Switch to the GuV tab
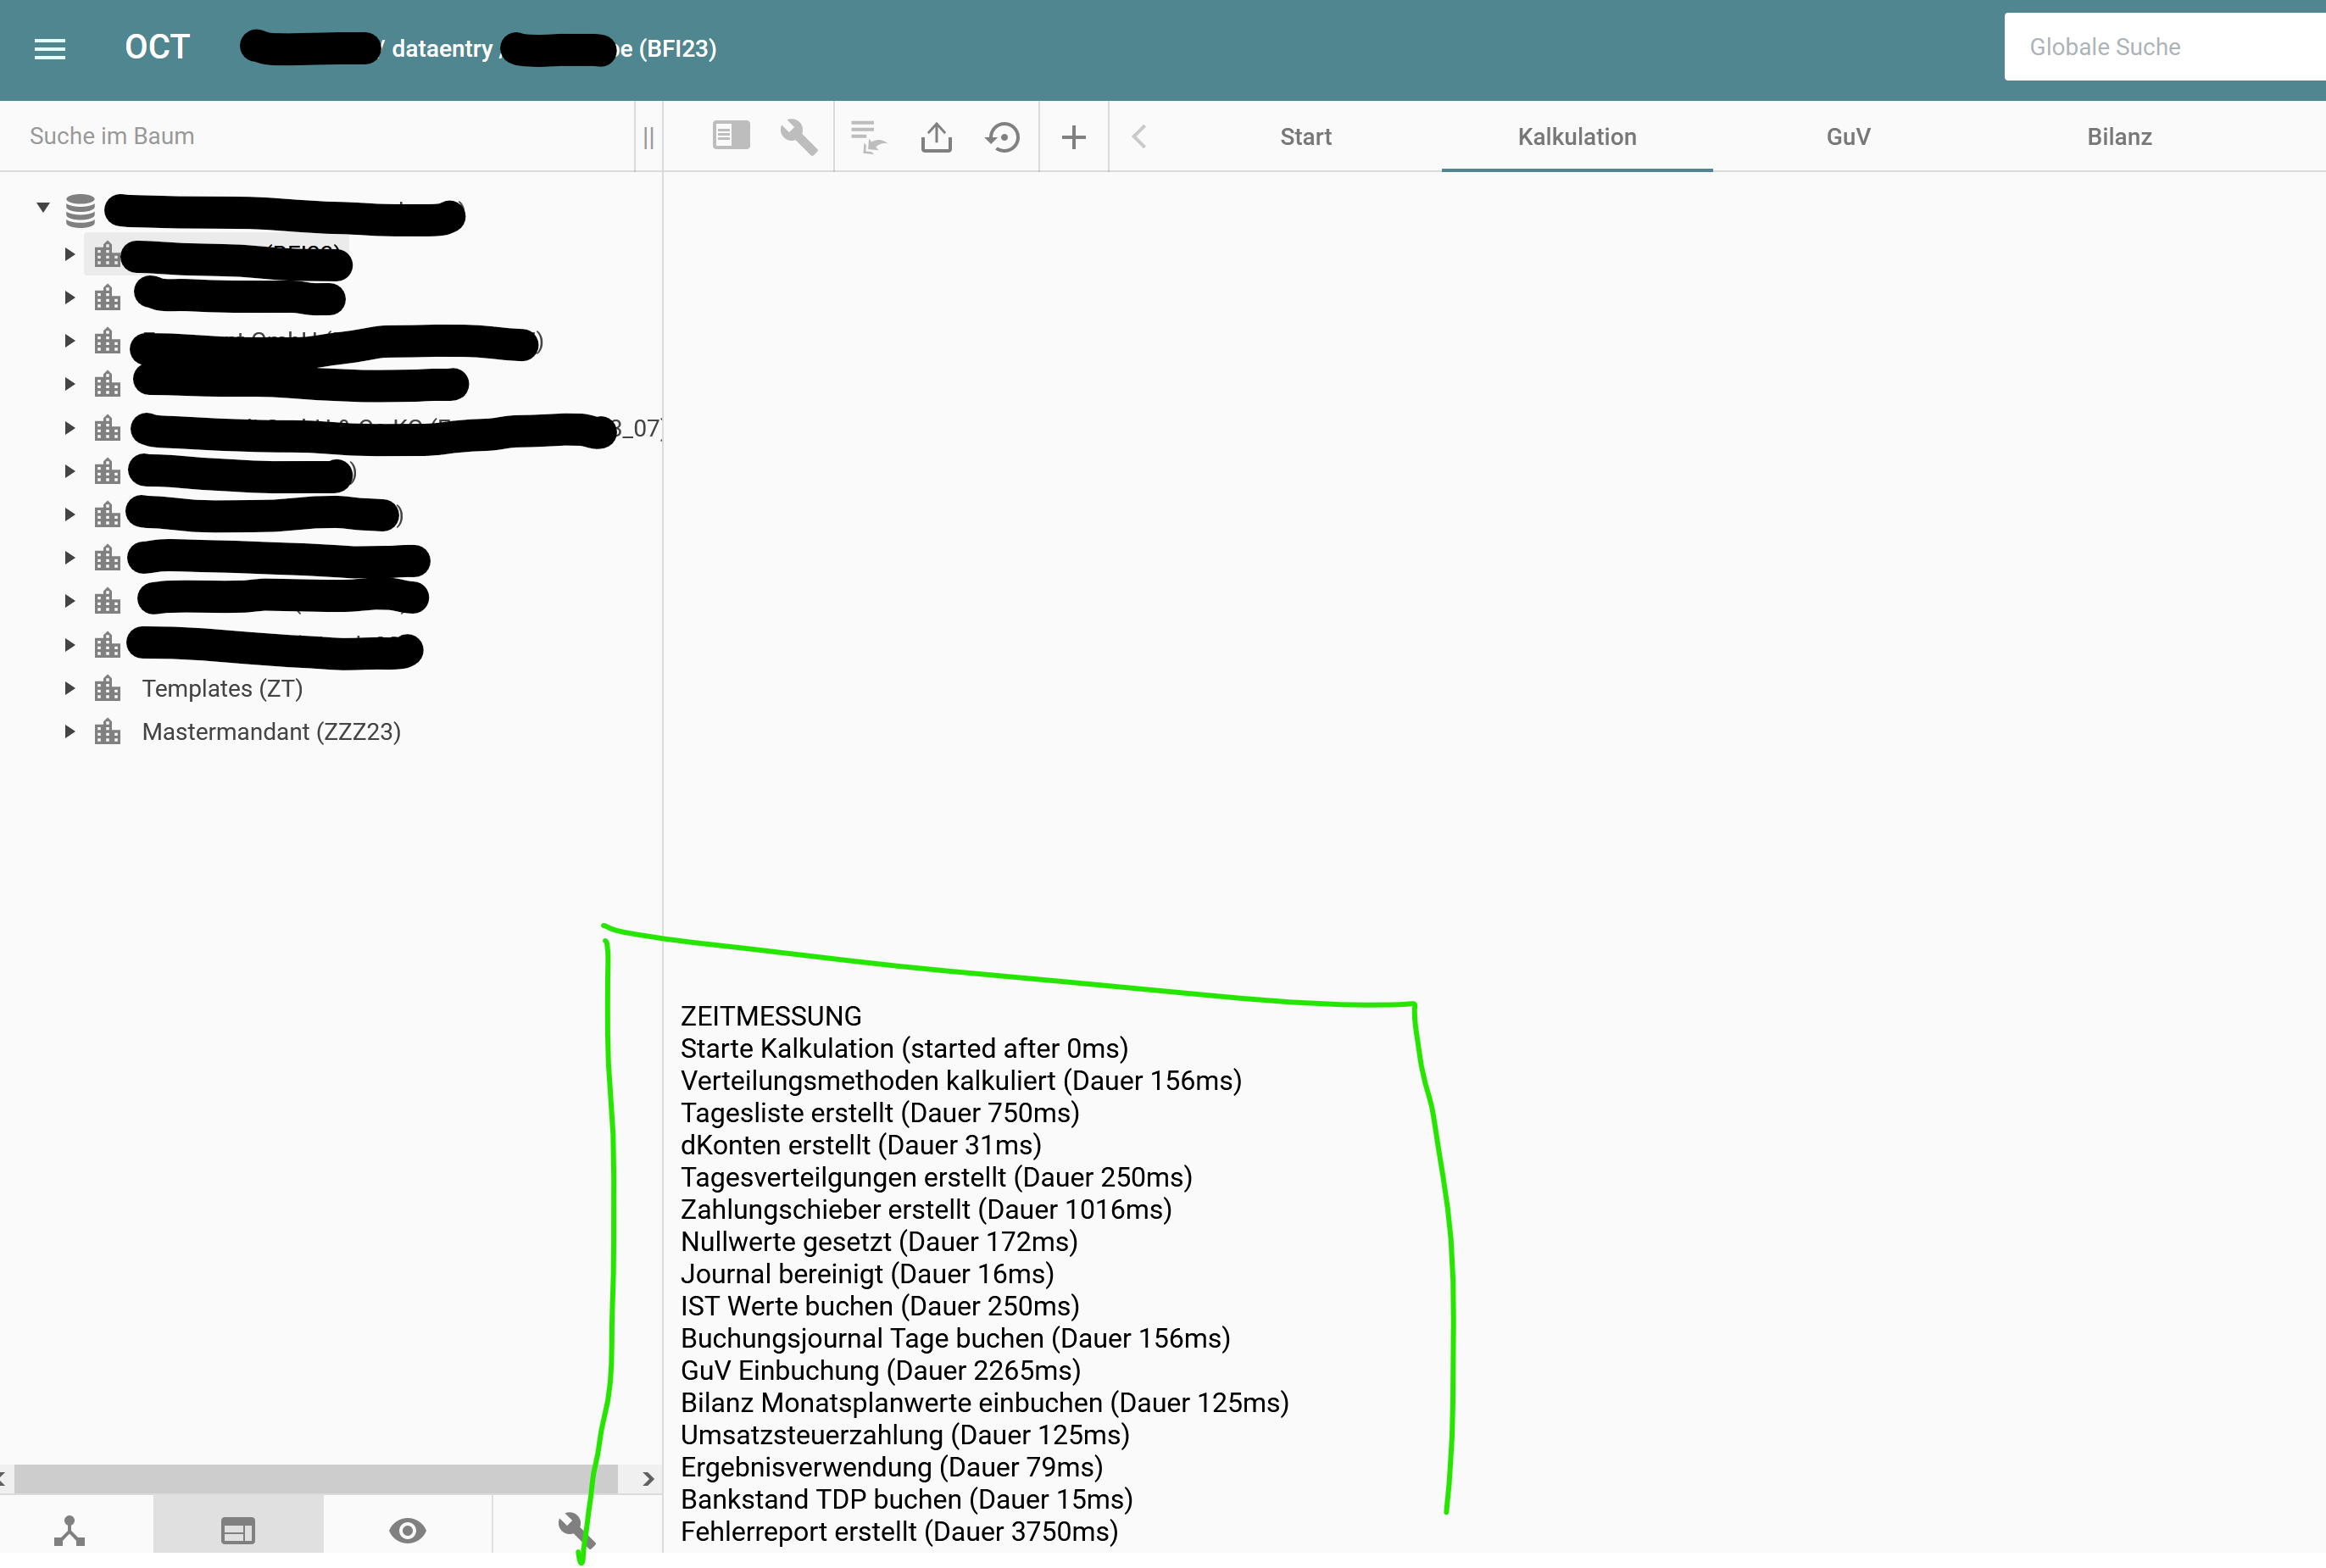Viewport: 2326px width, 1568px height. pos(1847,136)
